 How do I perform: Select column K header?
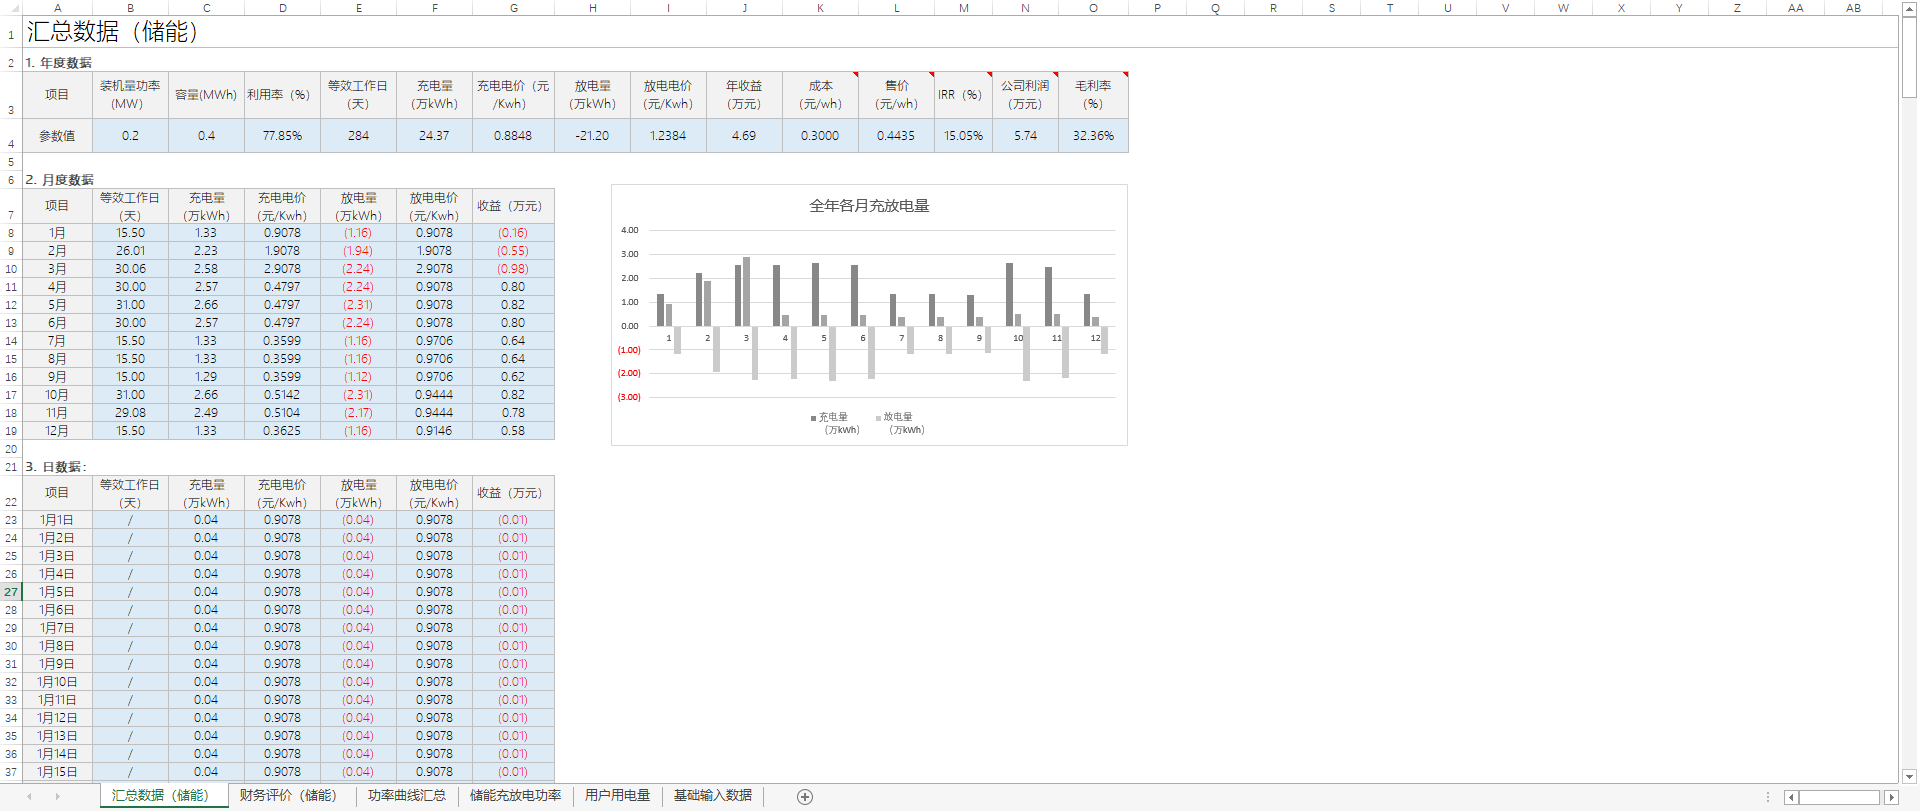(x=820, y=8)
